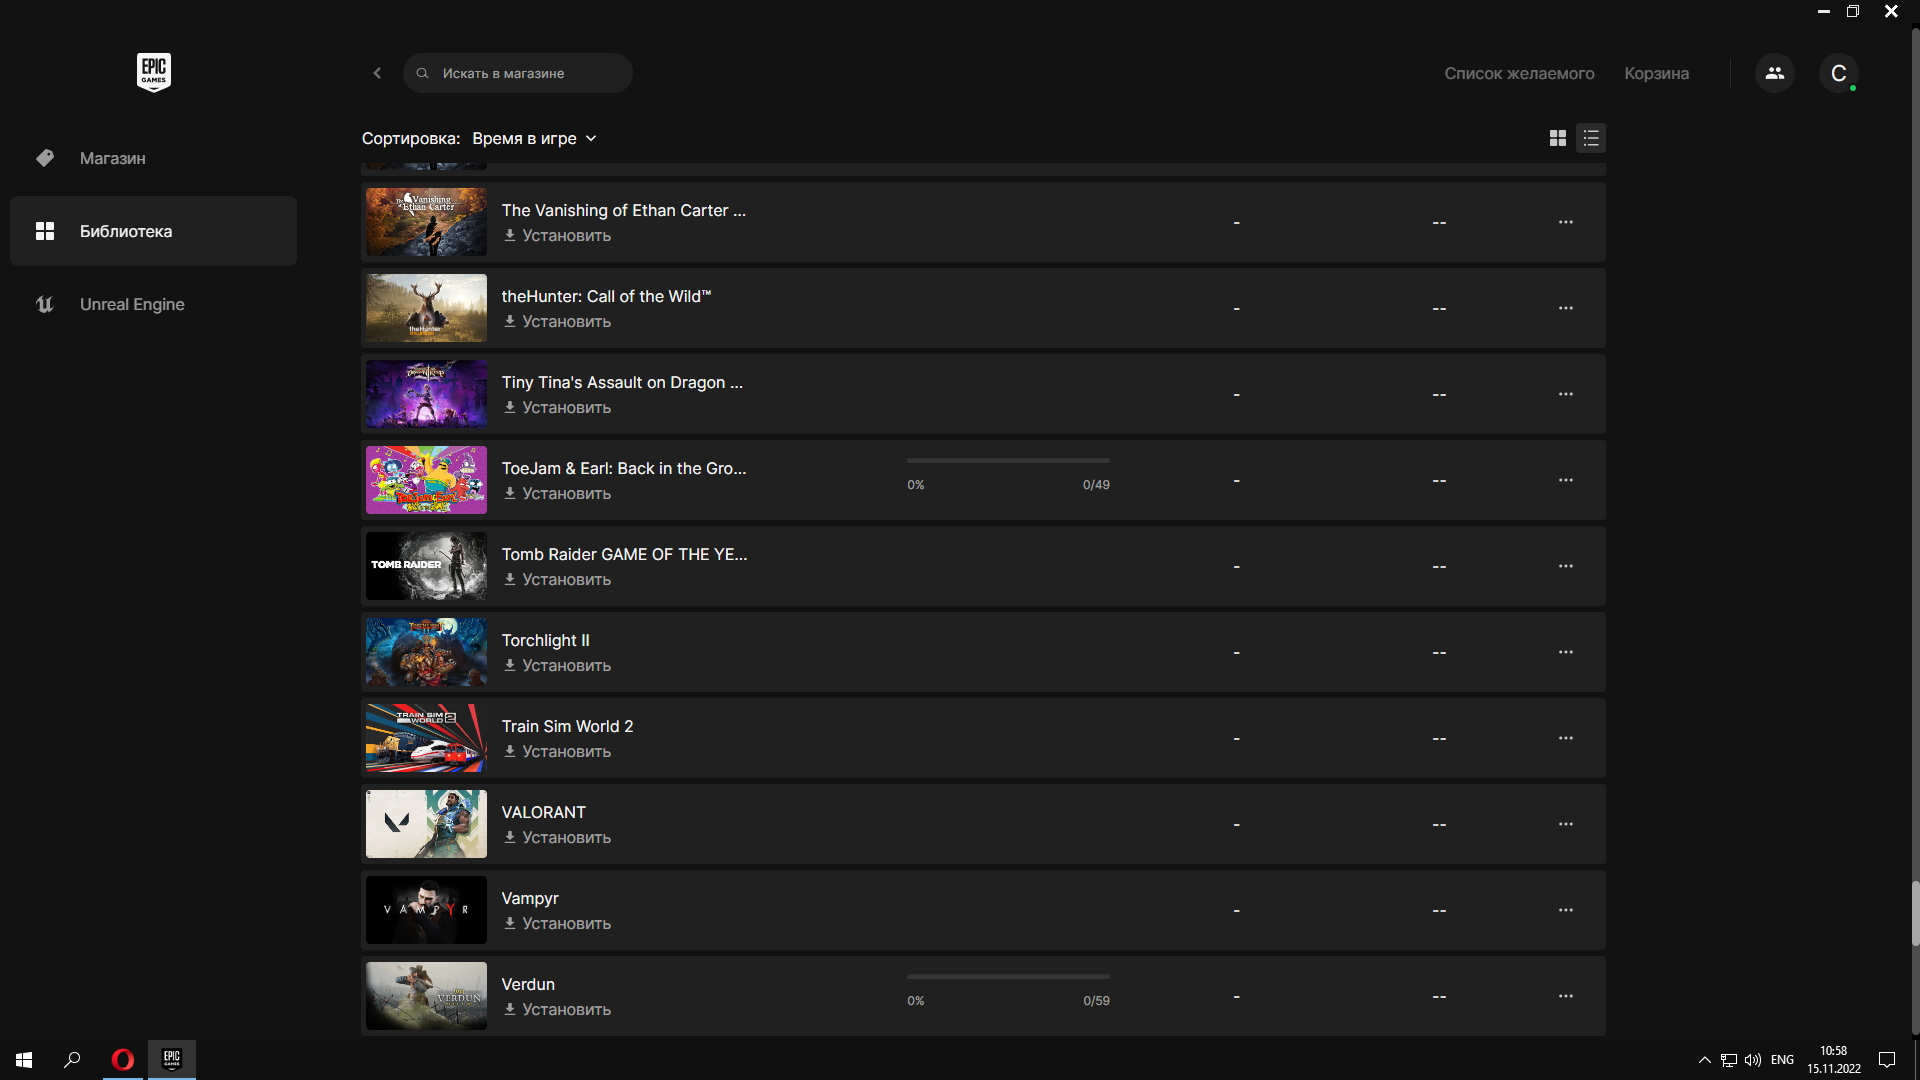Open options menu for Train Sim World 2
Image resolution: width=1920 pixels, height=1080 pixels.
1565,738
